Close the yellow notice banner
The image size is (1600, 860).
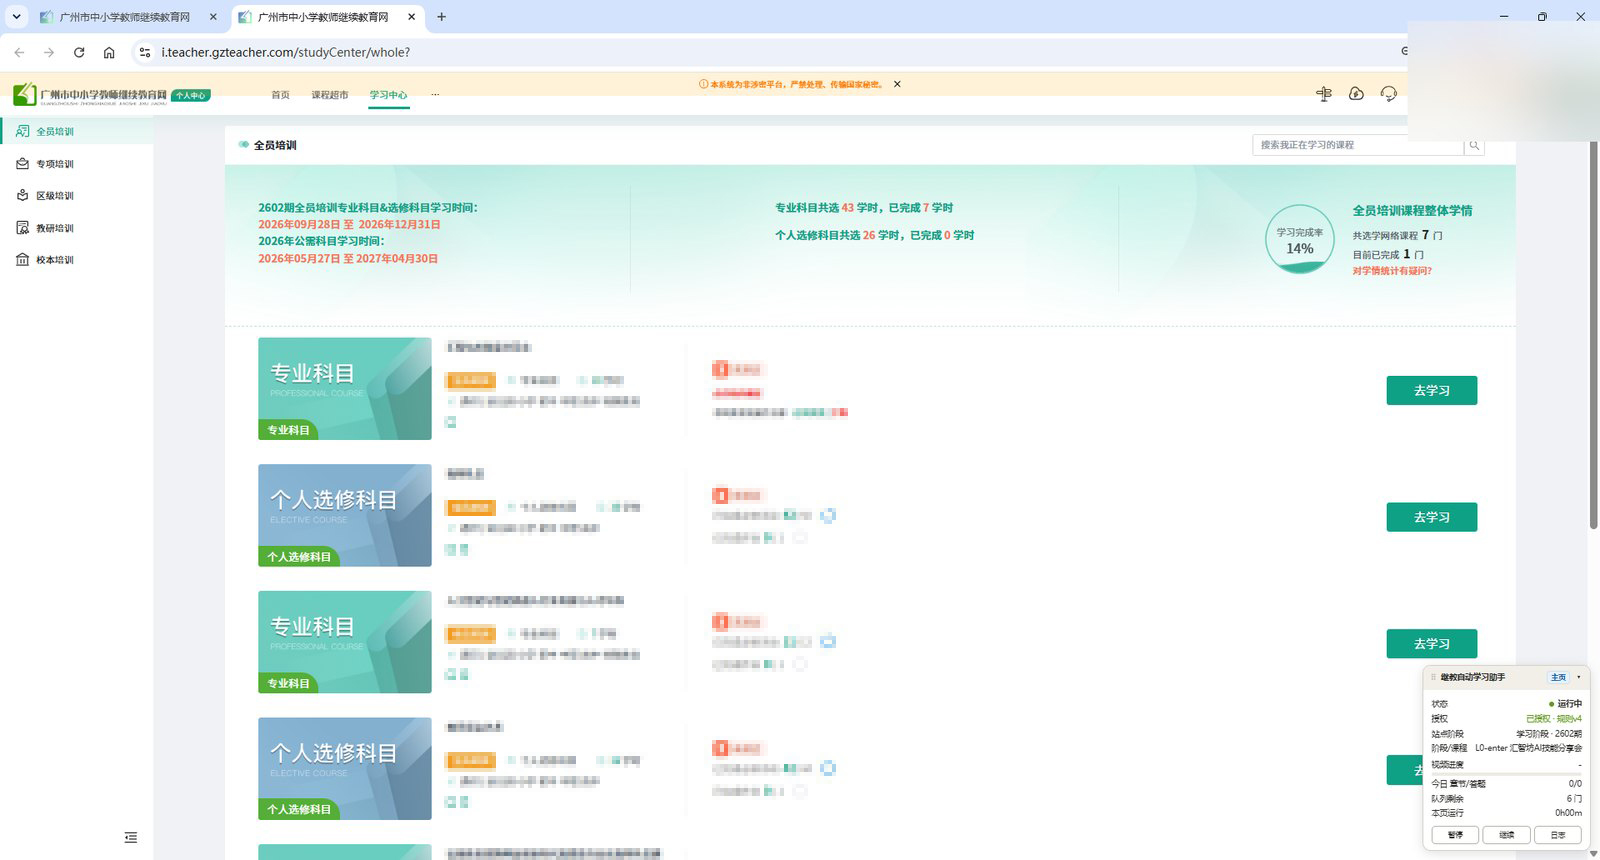[897, 84]
